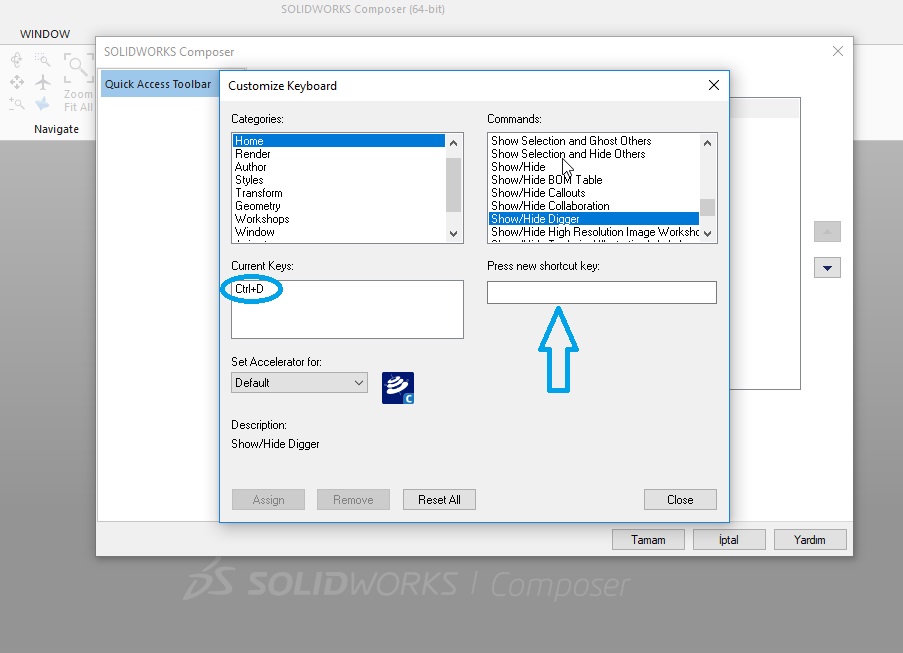Click the plus/minus zoom magnifier icon
This screenshot has height=653, width=903.
click(x=17, y=103)
